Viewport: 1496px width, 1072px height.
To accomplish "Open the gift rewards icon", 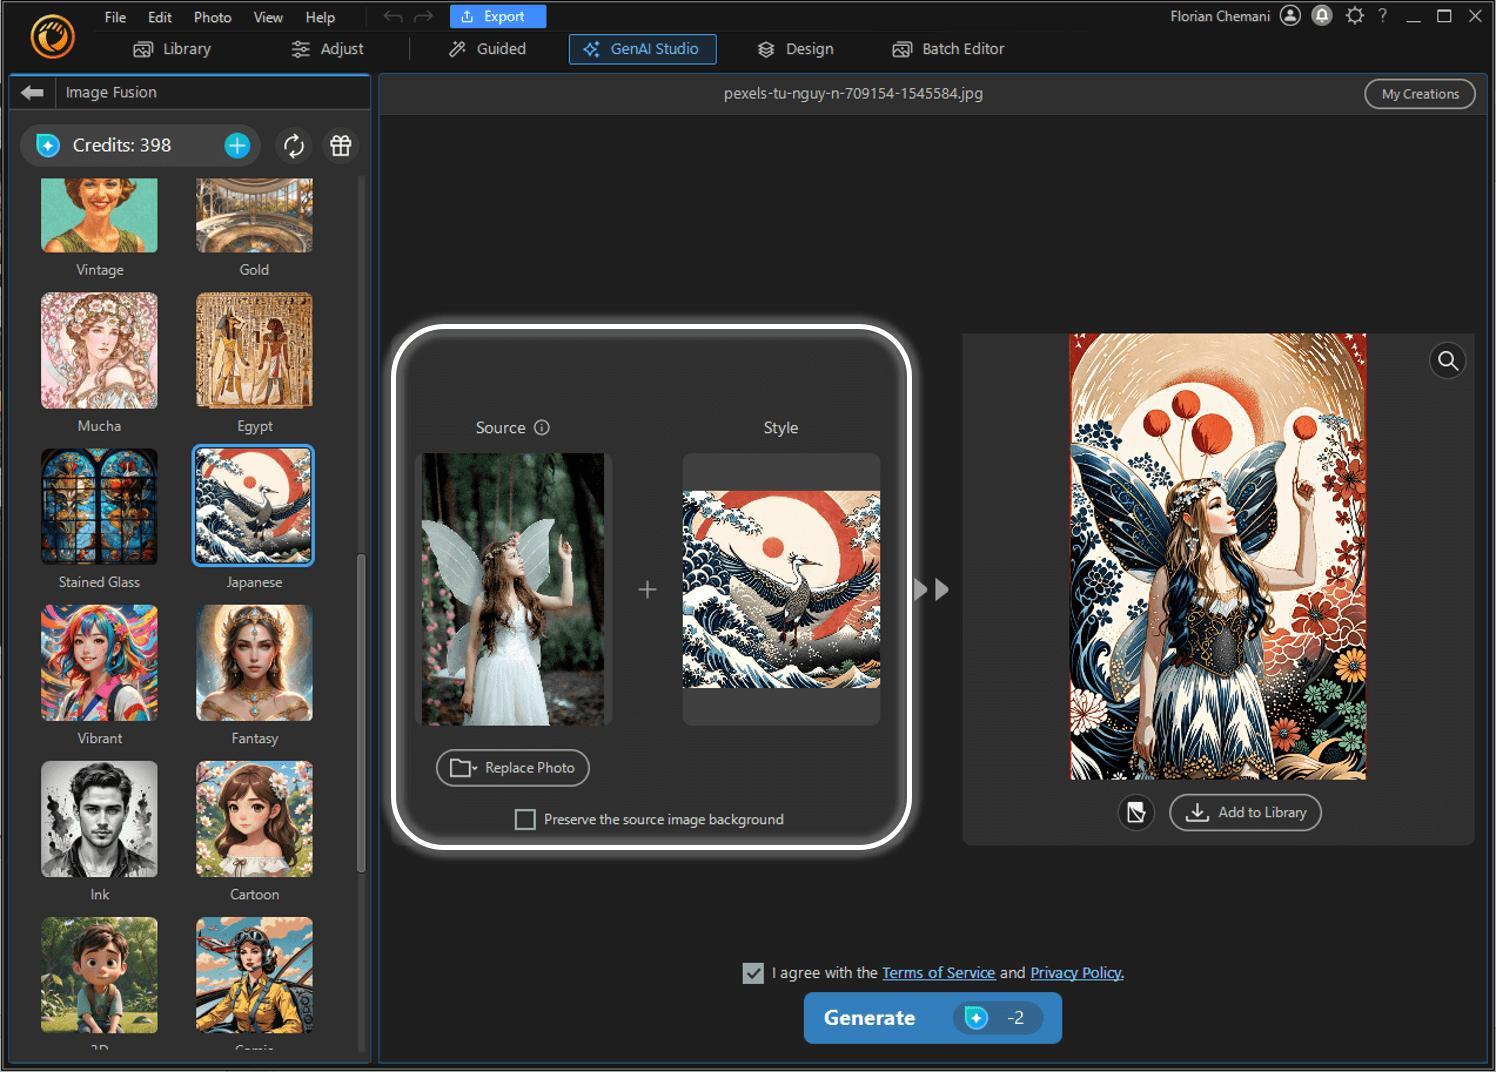I will [340, 145].
